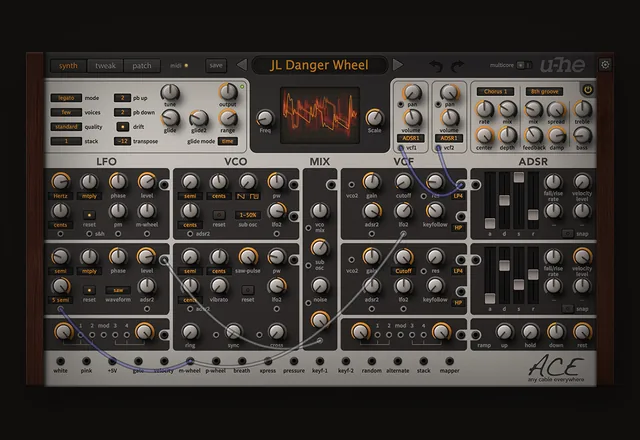The width and height of the screenshot is (640, 440).
Task: Toggle LFO reset button above the s&h socket
Action: [x=89, y=215]
